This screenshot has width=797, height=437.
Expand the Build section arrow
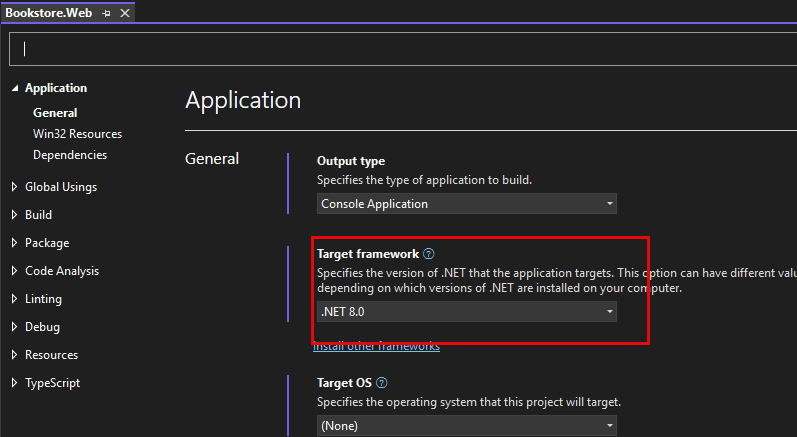point(14,215)
